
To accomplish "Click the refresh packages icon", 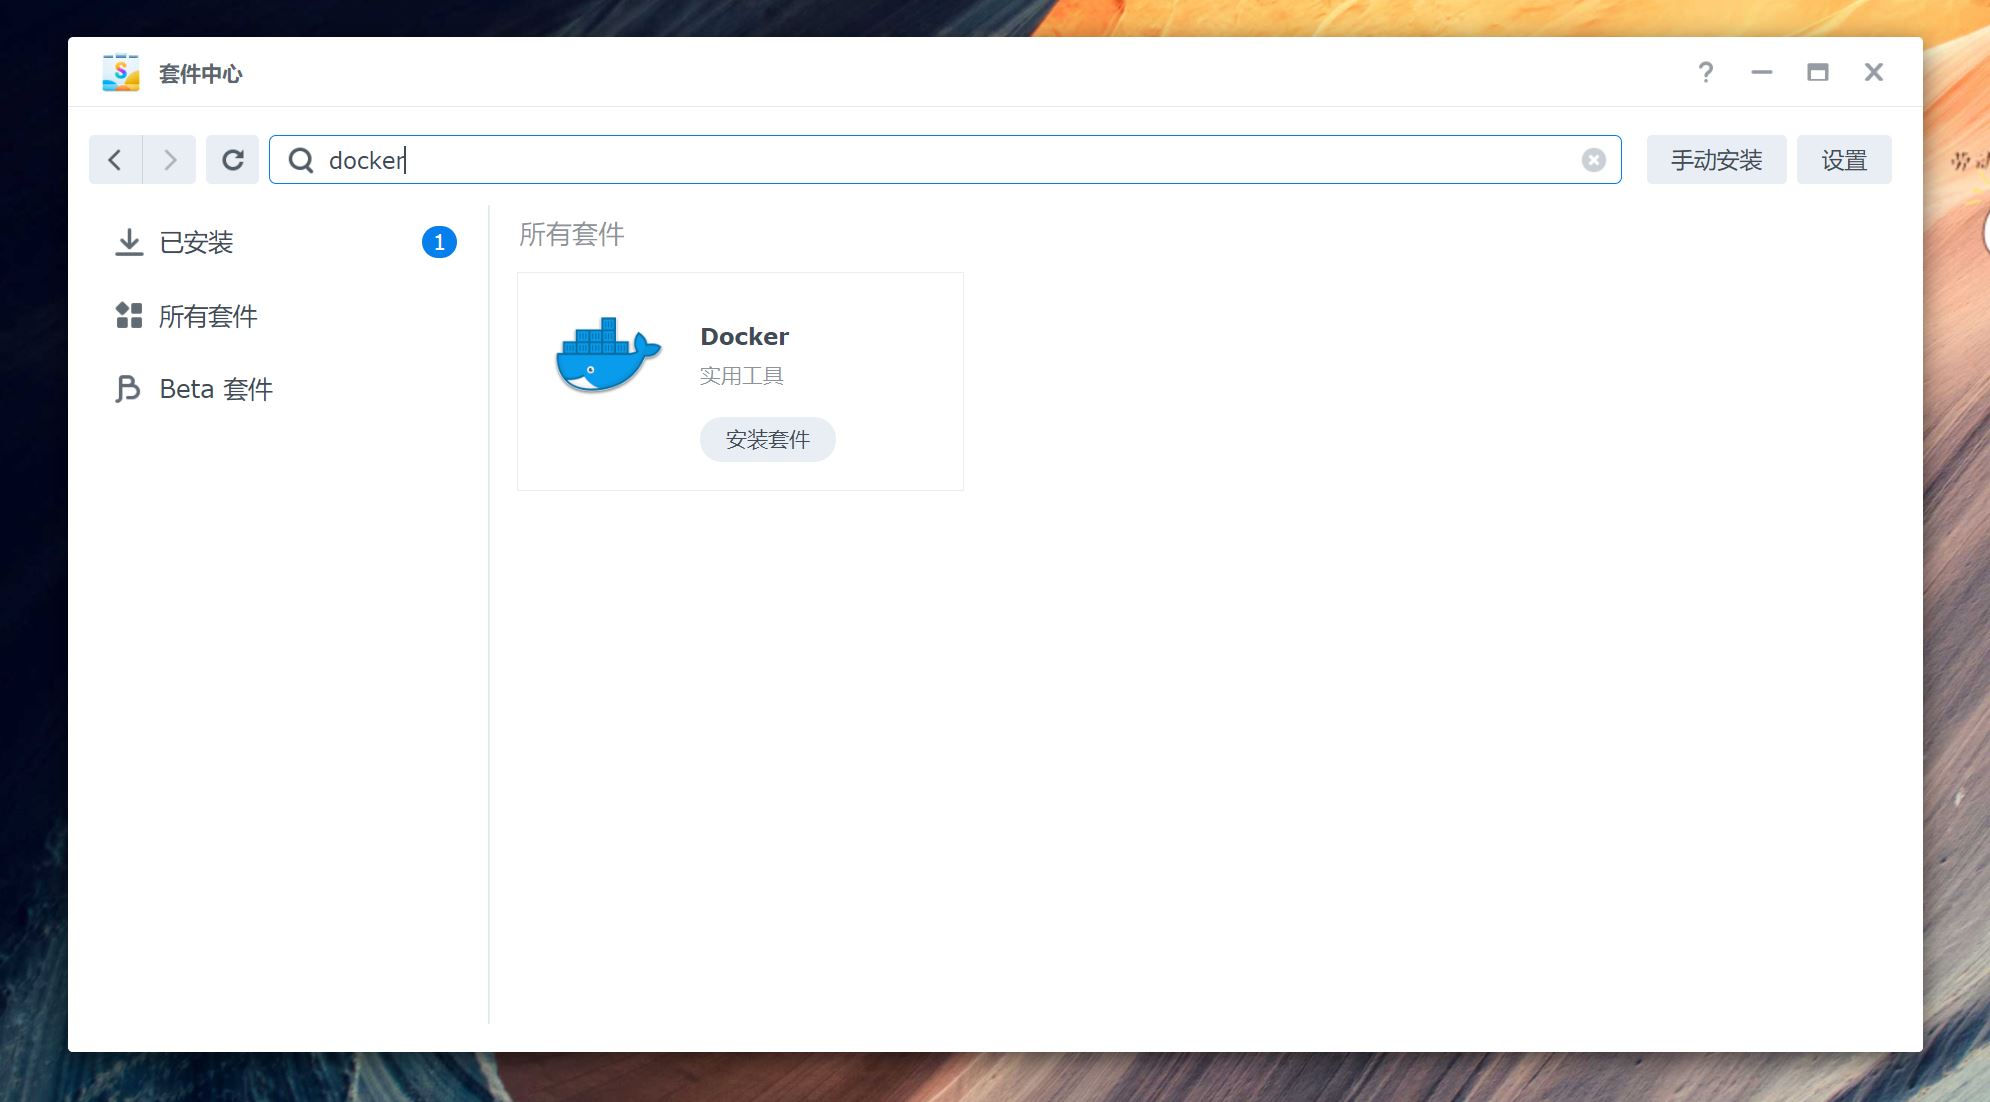I will pyautogui.click(x=233, y=159).
